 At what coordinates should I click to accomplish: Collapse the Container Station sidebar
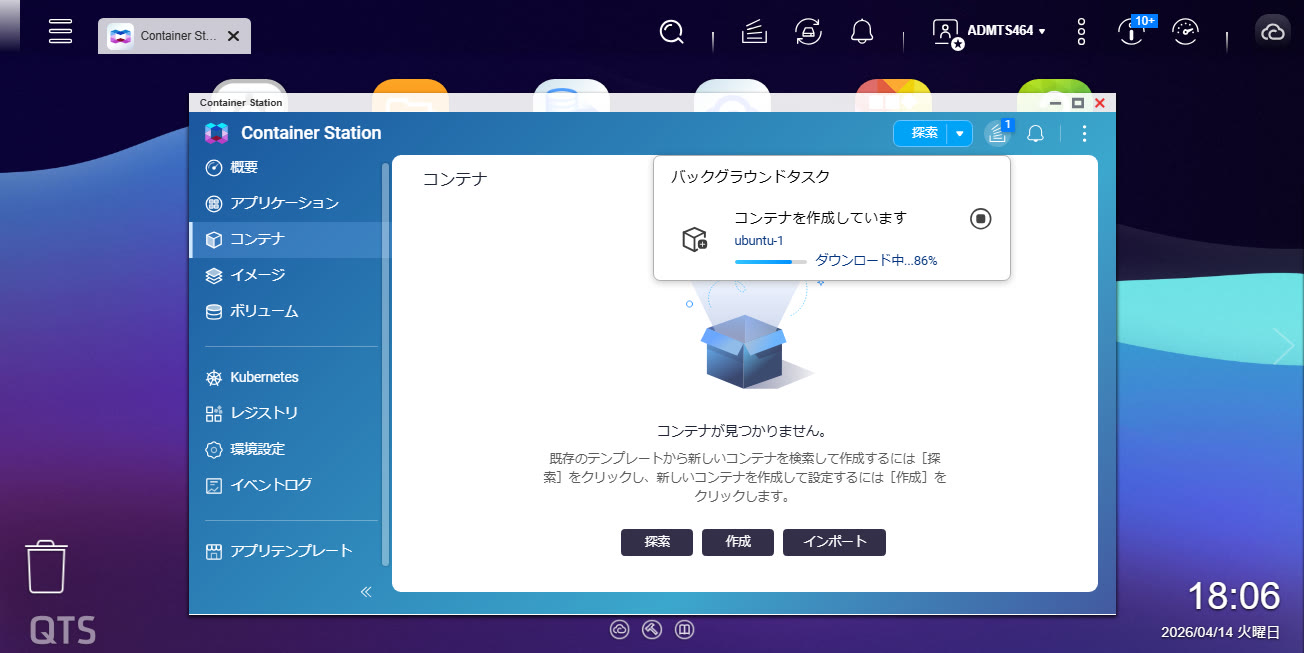tap(366, 591)
